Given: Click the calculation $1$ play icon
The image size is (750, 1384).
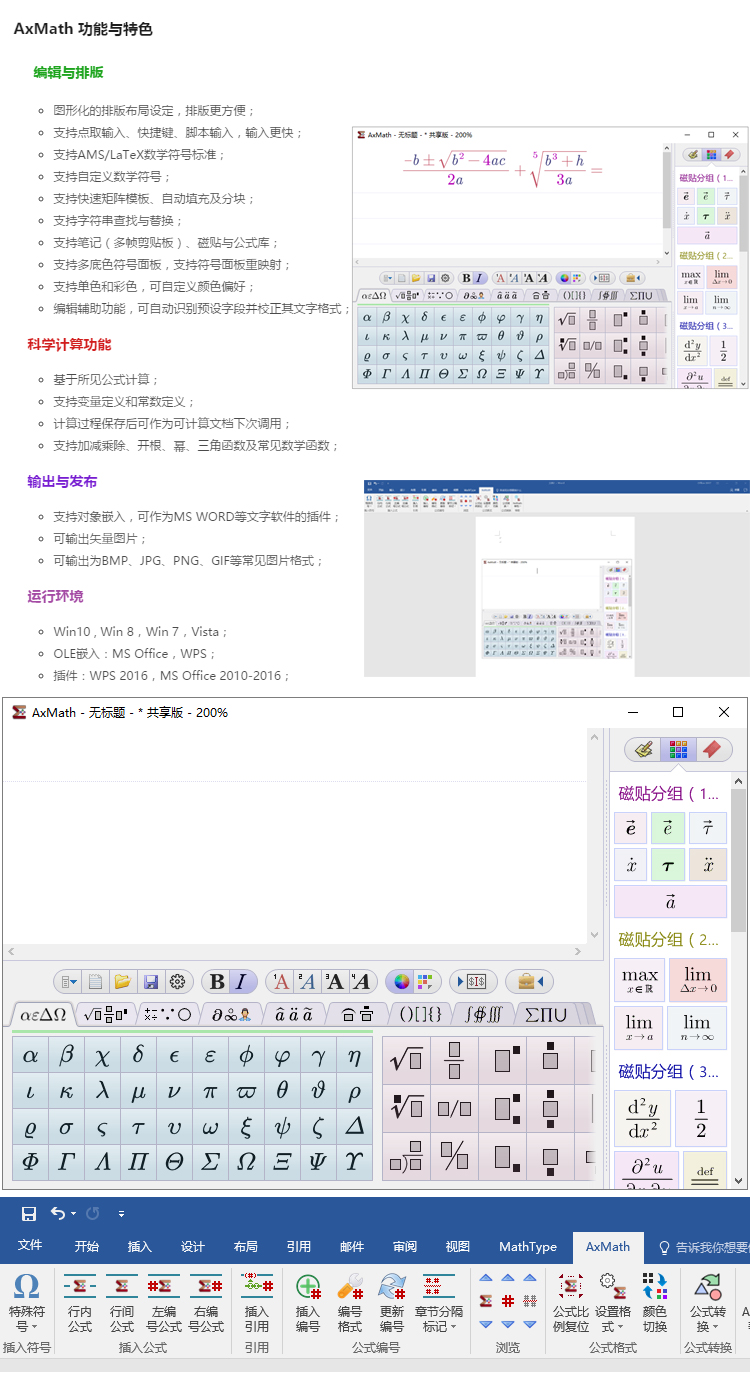Looking at the screenshot, I should click(x=474, y=981).
